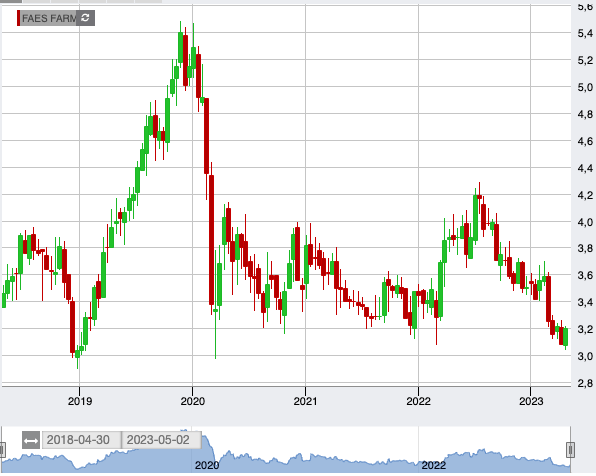Grab the right navigator range handle
The height and width of the screenshot is (476, 596).
(570, 450)
